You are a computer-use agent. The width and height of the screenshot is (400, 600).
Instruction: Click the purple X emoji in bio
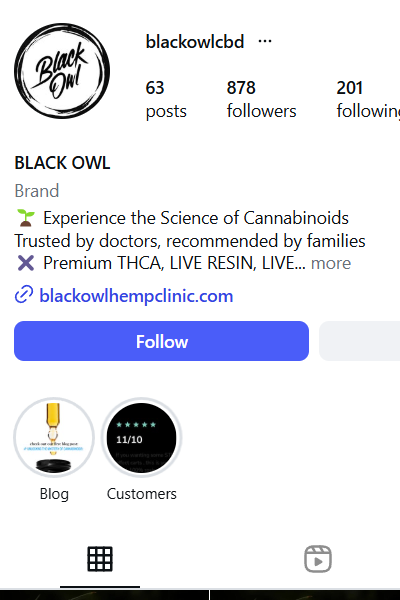pos(26,263)
